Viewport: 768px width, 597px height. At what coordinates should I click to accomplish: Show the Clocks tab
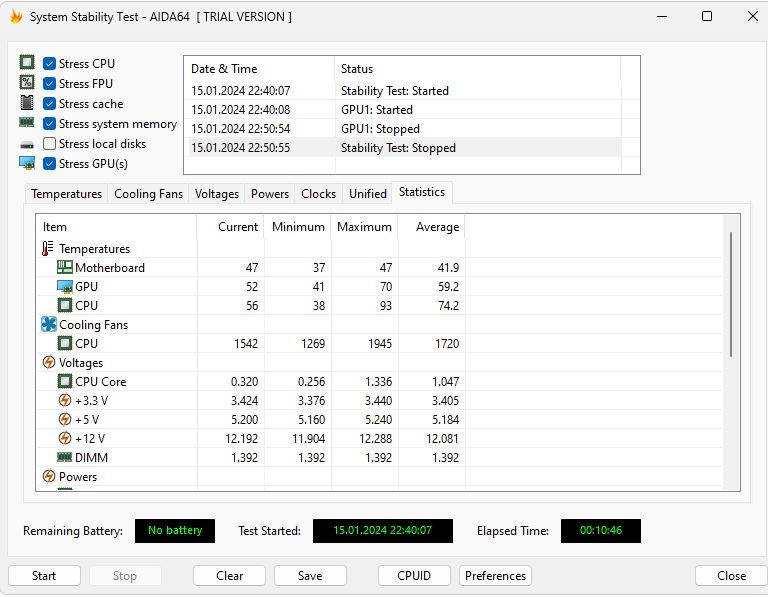pyautogui.click(x=318, y=194)
